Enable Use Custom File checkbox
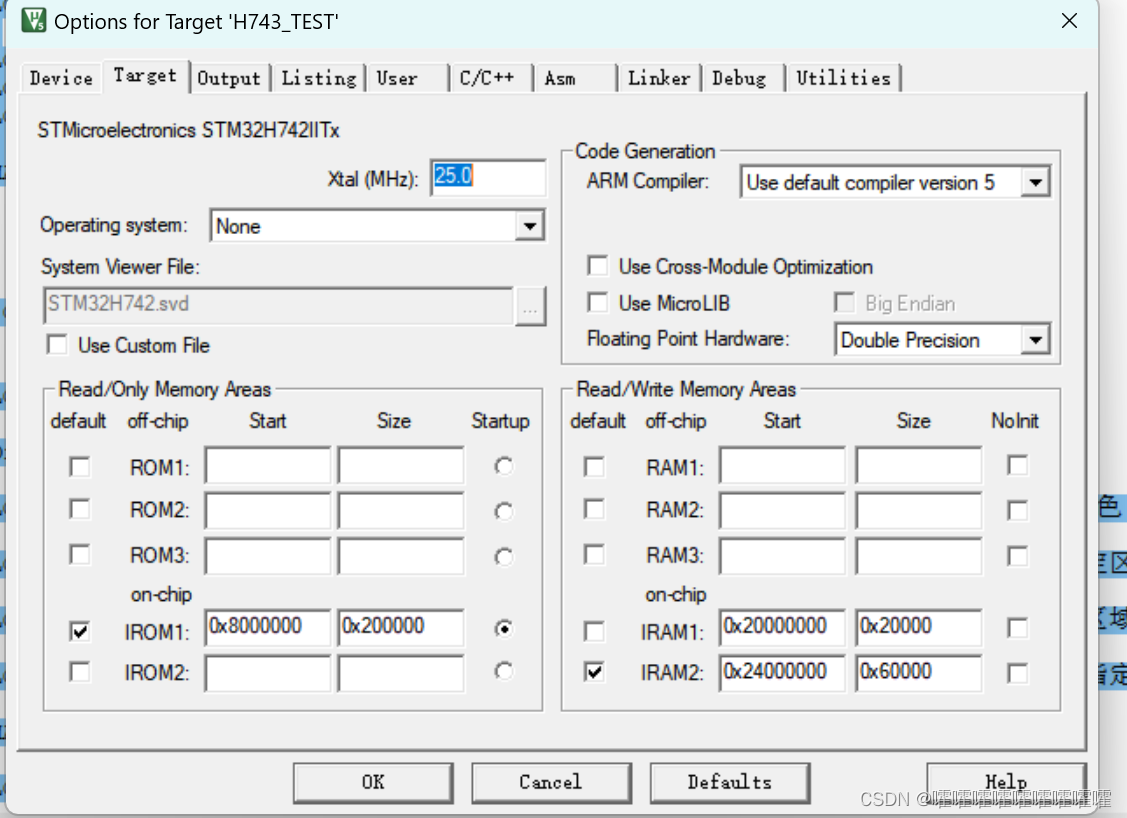This screenshot has width=1127, height=818. click(57, 345)
